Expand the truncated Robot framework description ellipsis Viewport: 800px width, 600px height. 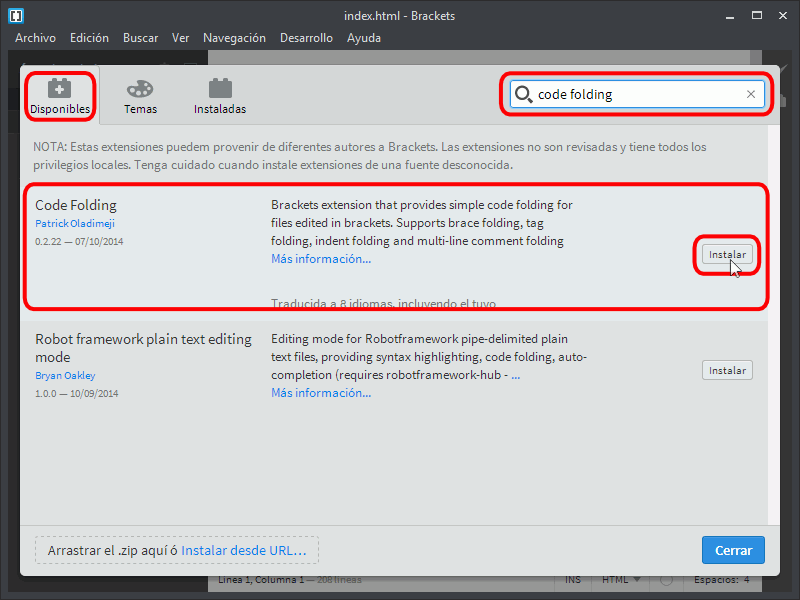coord(516,376)
